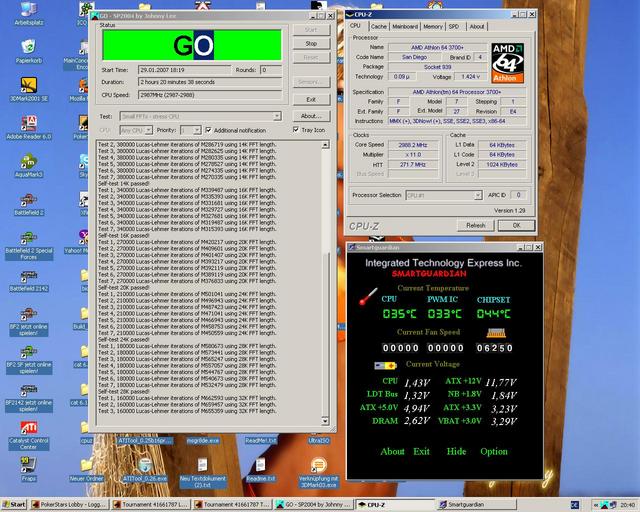Click the Sensors... button in SP2004

coord(311,82)
